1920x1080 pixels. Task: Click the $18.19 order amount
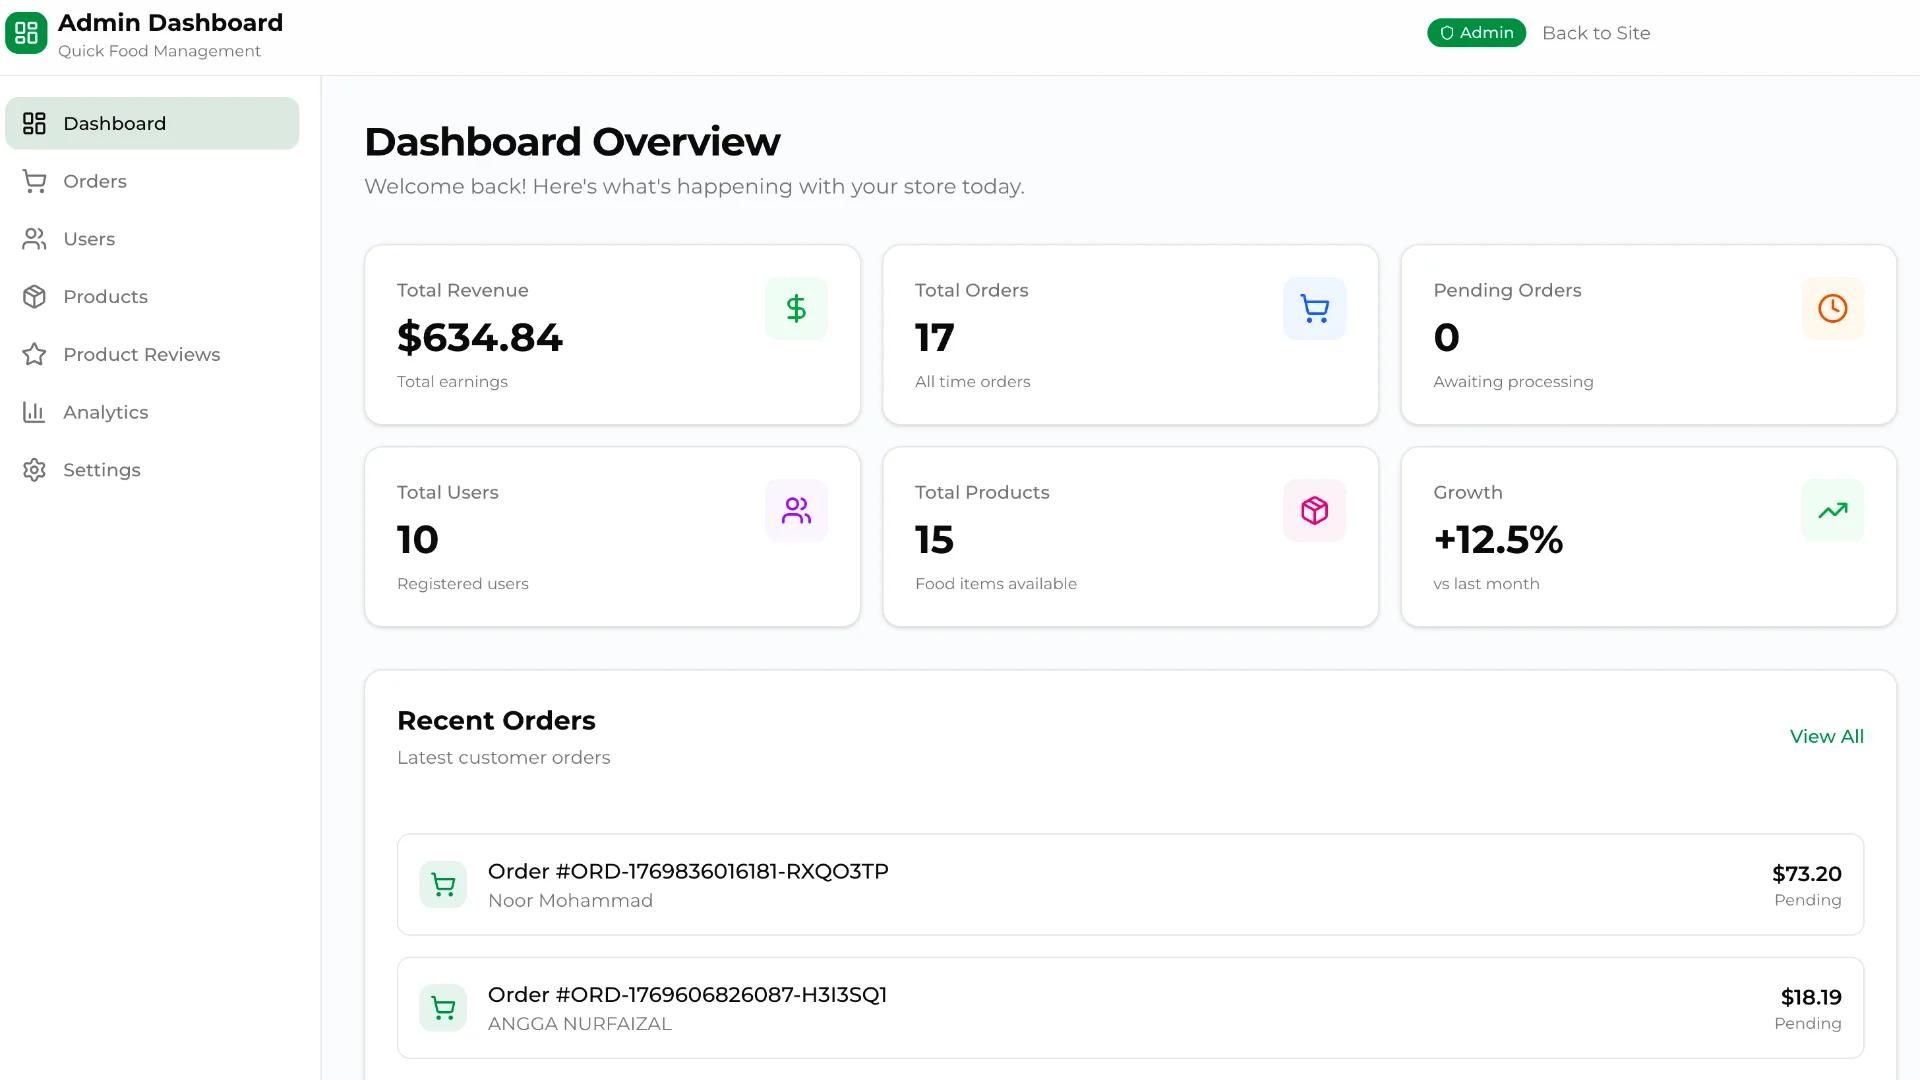click(x=1811, y=997)
